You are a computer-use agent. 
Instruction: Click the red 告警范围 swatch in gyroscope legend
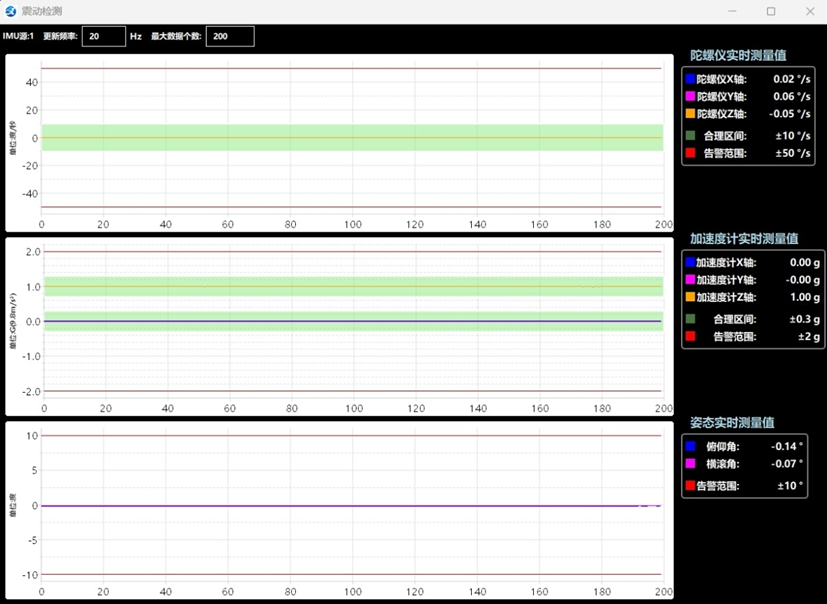[x=690, y=153]
